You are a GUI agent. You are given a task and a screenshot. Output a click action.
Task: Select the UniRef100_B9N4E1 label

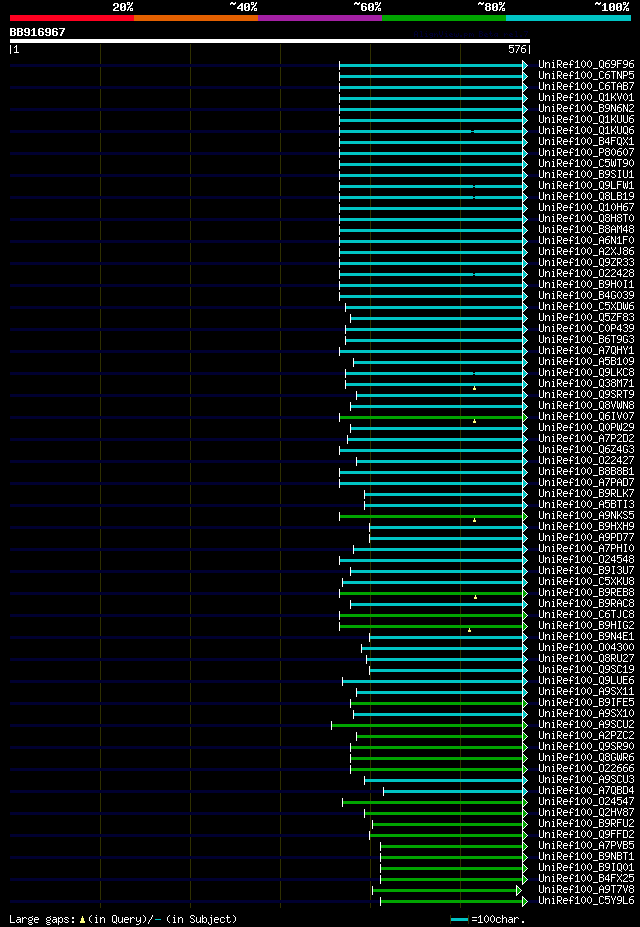[x=586, y=637]
